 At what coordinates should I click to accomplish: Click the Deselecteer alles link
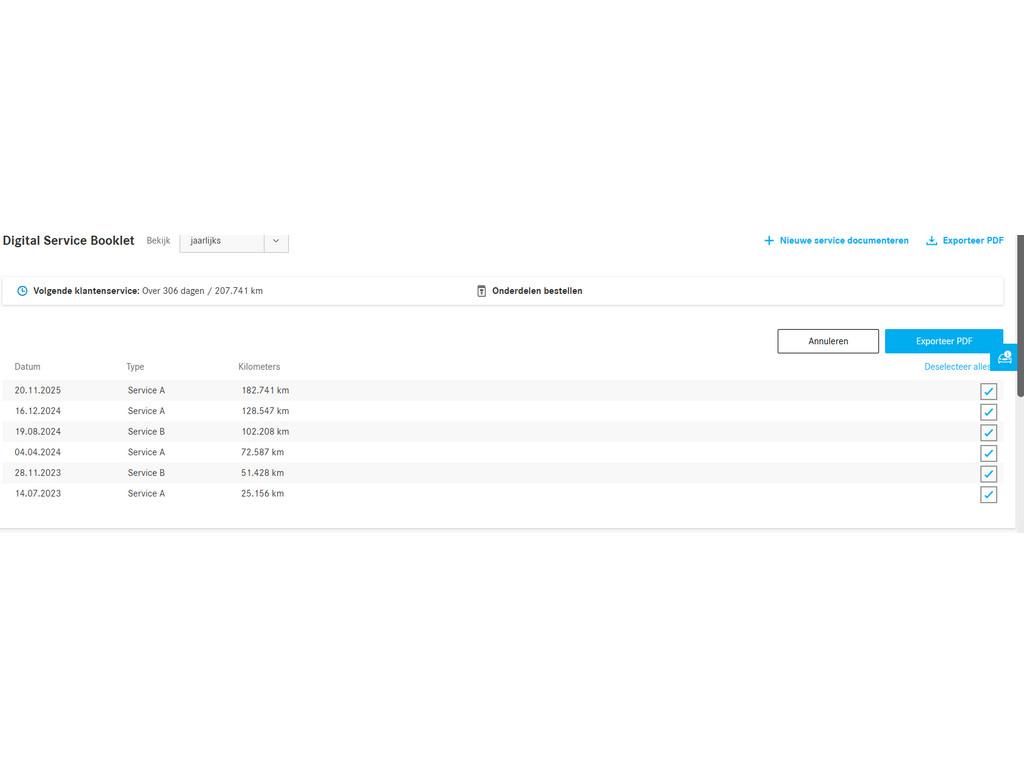point(956,367)
